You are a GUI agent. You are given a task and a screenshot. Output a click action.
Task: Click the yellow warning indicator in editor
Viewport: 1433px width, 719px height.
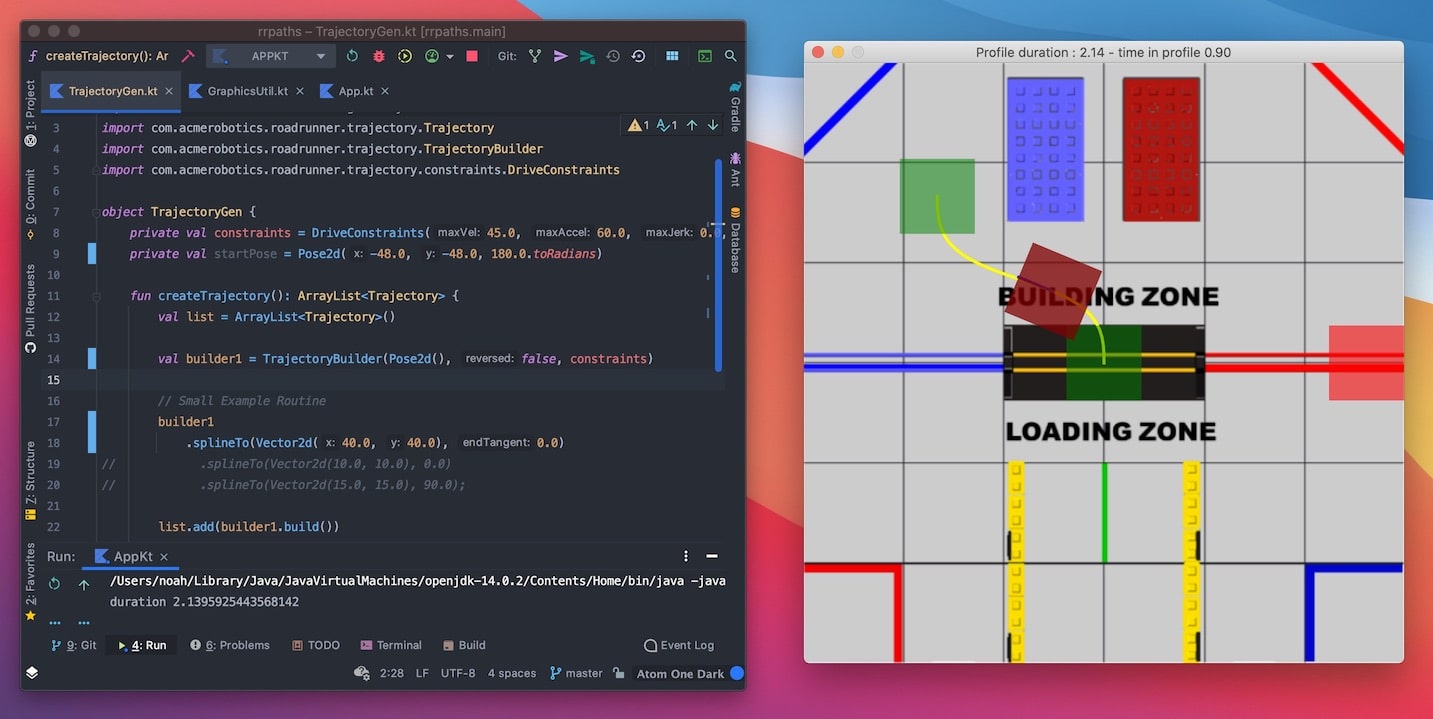[638, 125]
